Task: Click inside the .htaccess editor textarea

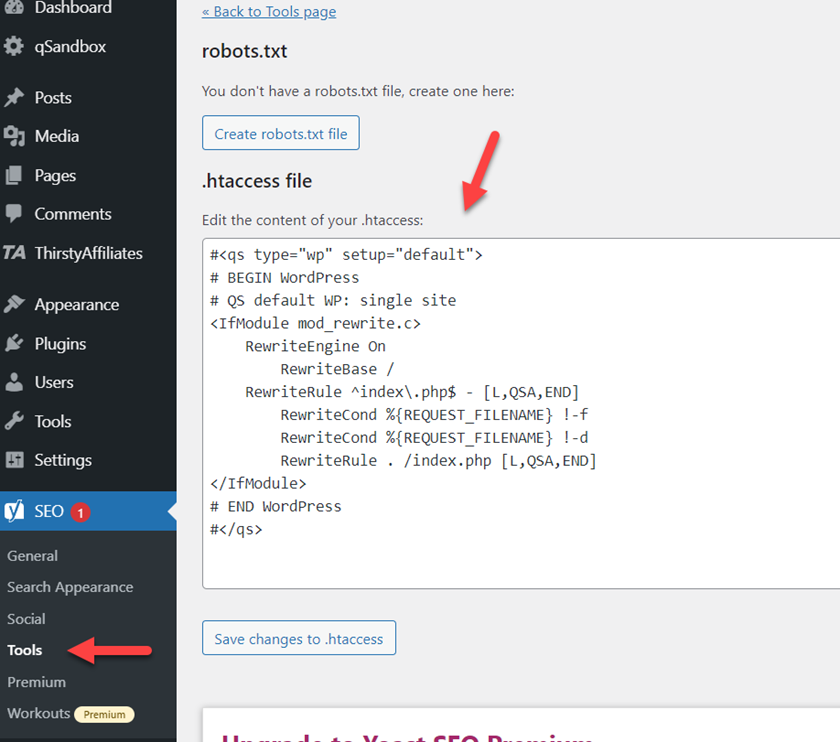Action: pyautogui.click(x=521, y=414)
